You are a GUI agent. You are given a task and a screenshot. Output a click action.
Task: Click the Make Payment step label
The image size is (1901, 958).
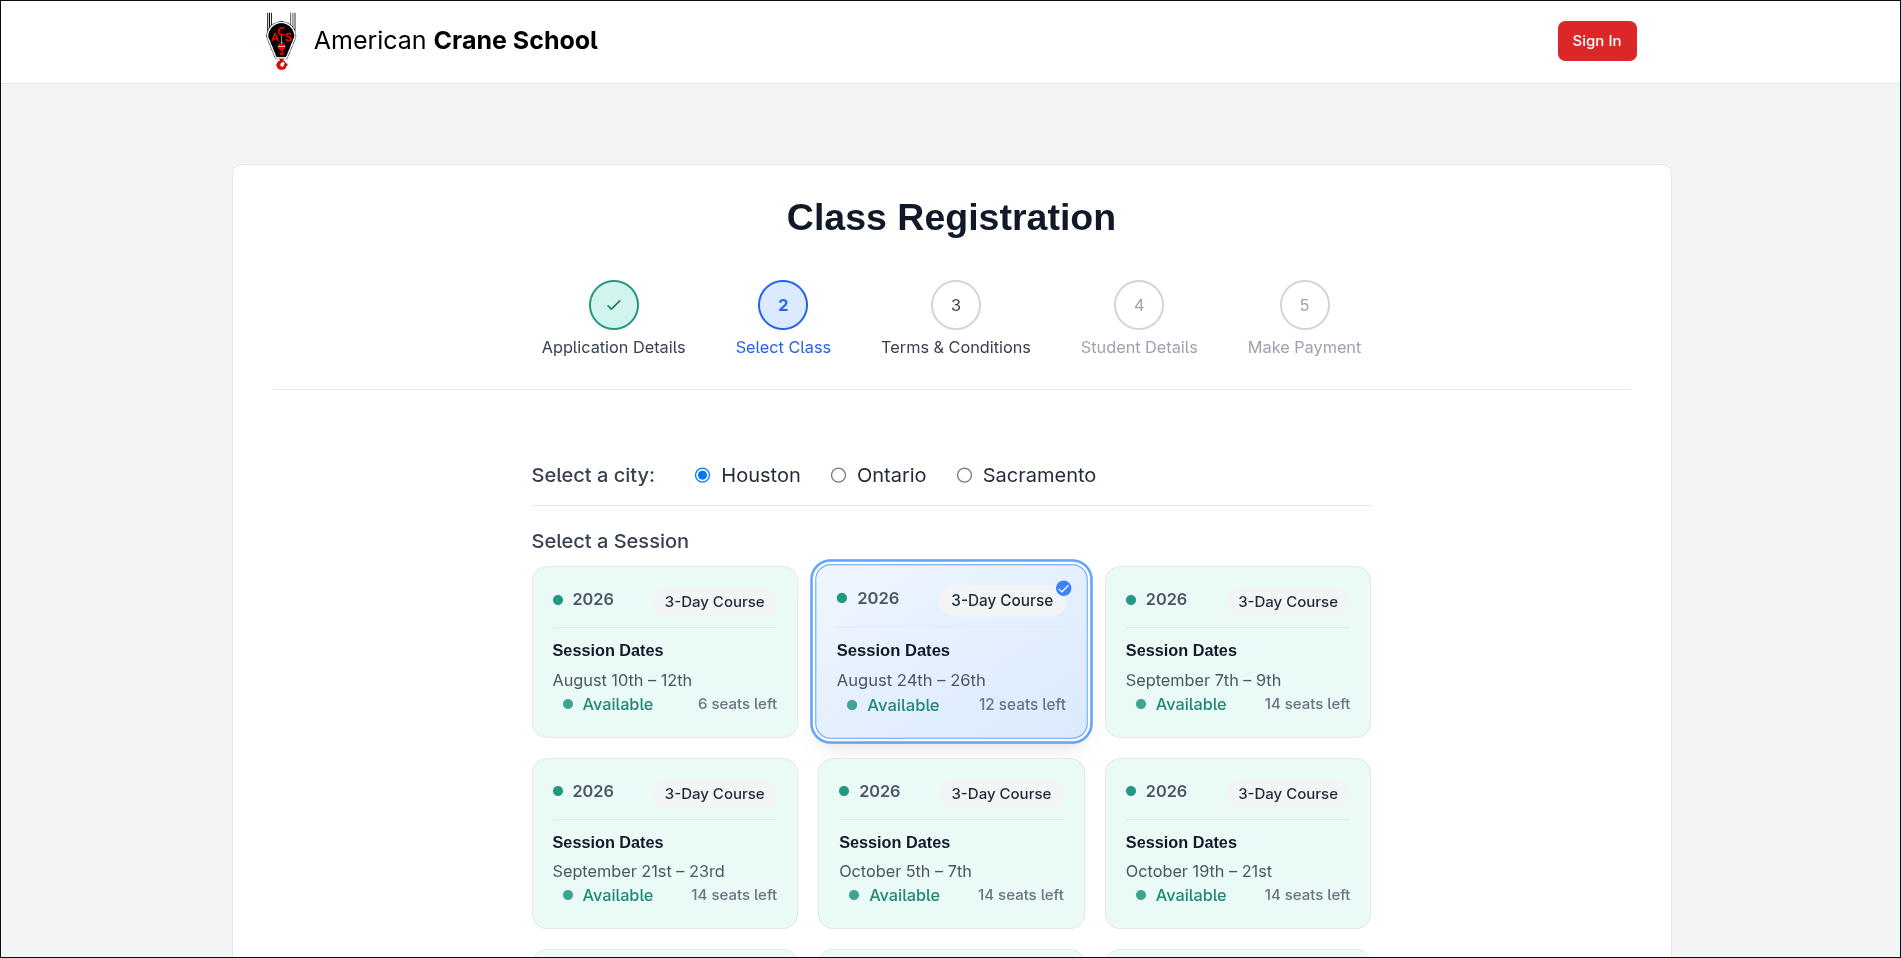click(x=1305, y=347)
